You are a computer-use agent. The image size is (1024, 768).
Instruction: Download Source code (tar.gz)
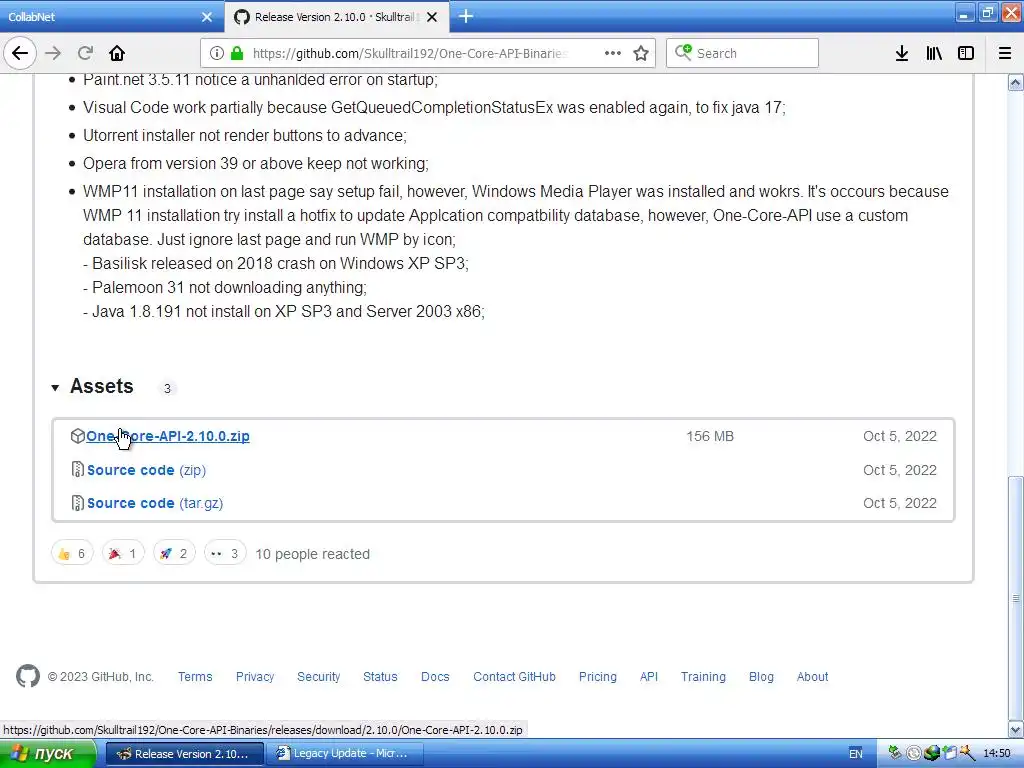click(x=155, y=504)
